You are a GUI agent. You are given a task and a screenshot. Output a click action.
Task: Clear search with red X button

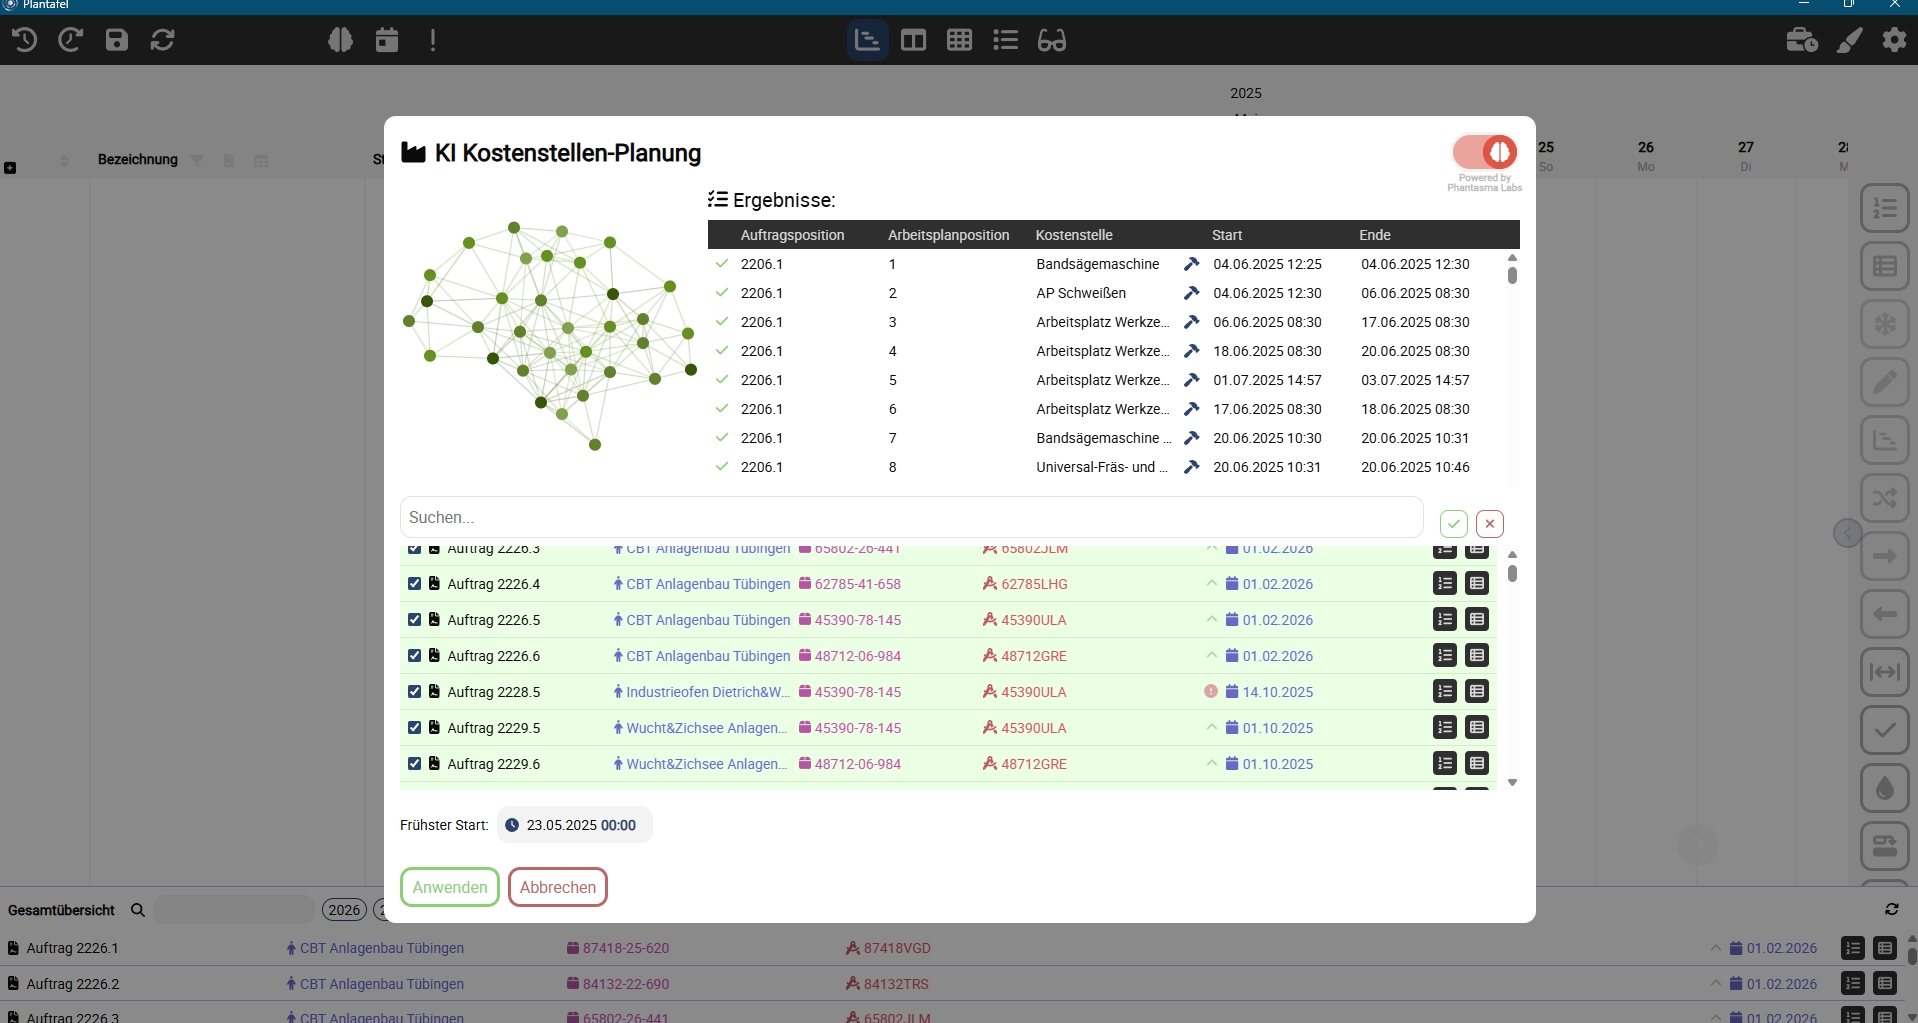[1490, 524]
